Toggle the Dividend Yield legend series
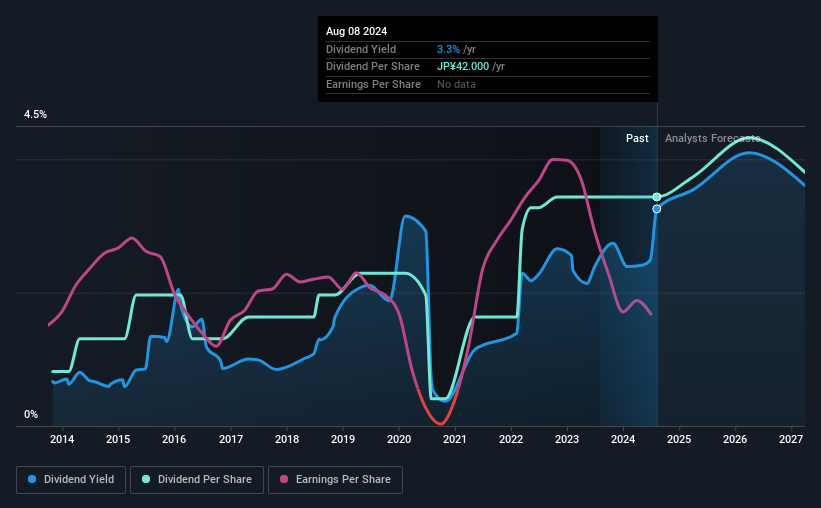This screenshot has width=821, height=508. (x=71, y=479)
